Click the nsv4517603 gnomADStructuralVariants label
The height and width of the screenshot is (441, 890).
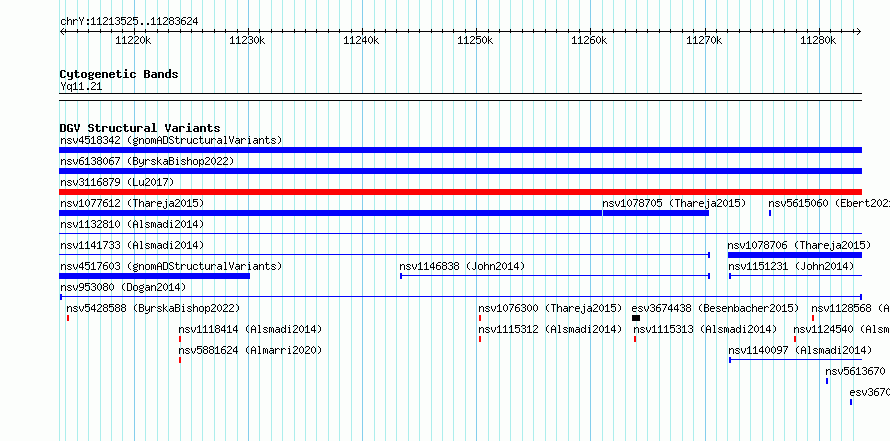[171, 266]
